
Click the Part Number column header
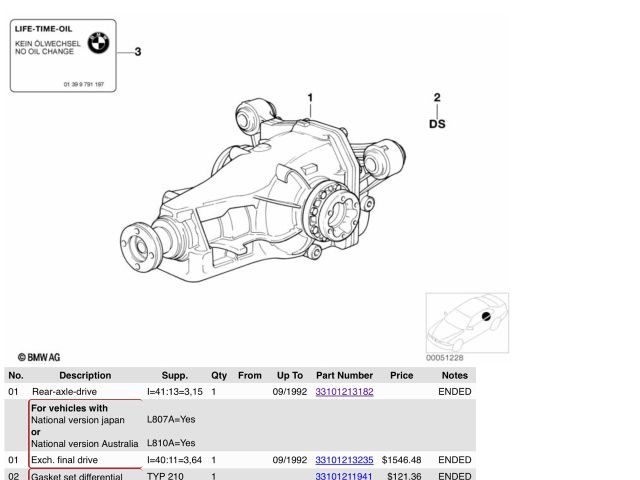pos(344,376)
